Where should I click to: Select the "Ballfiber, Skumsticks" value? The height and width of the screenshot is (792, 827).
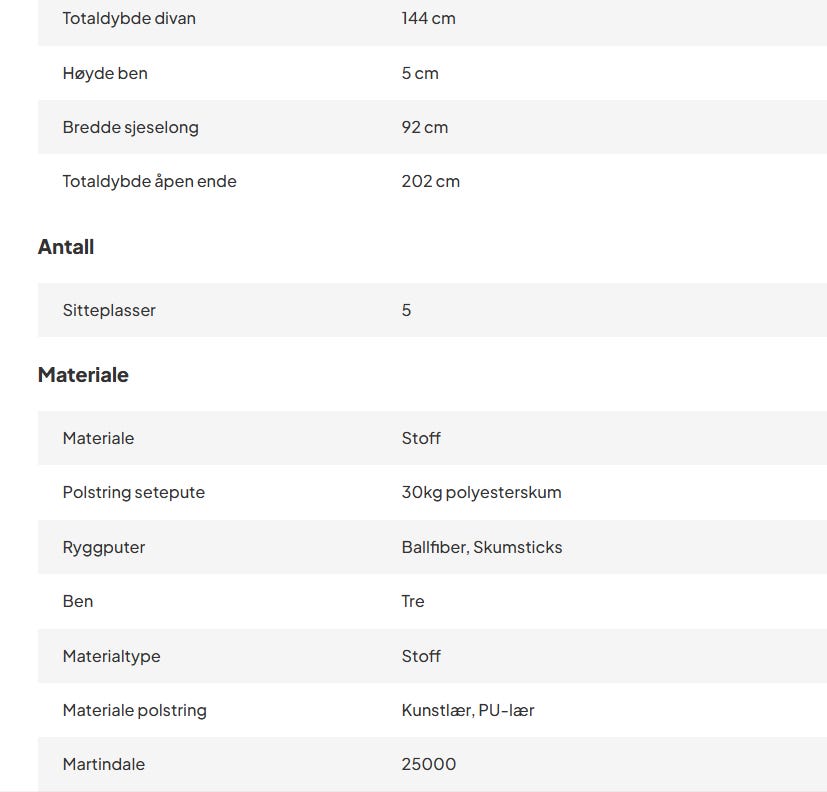[x=481, y=547]
